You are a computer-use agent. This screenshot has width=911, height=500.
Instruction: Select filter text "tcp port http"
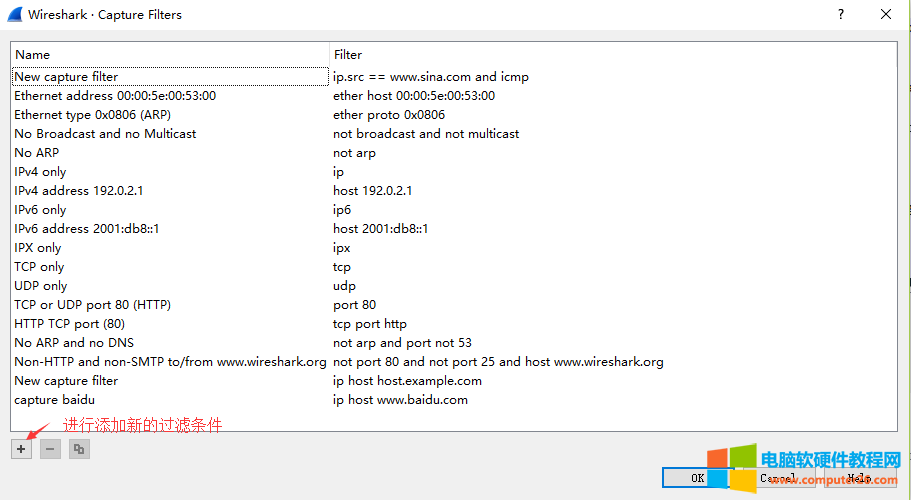tap(370, 324)
